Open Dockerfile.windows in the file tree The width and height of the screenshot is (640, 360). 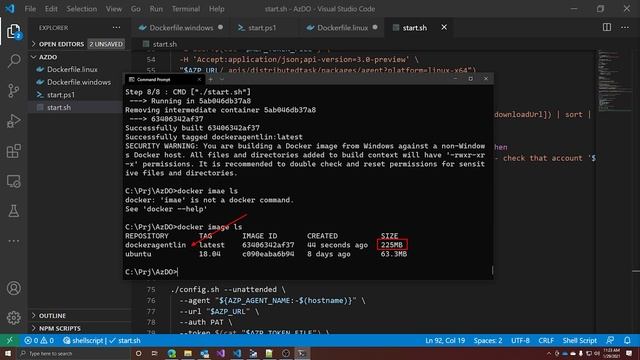79,82
